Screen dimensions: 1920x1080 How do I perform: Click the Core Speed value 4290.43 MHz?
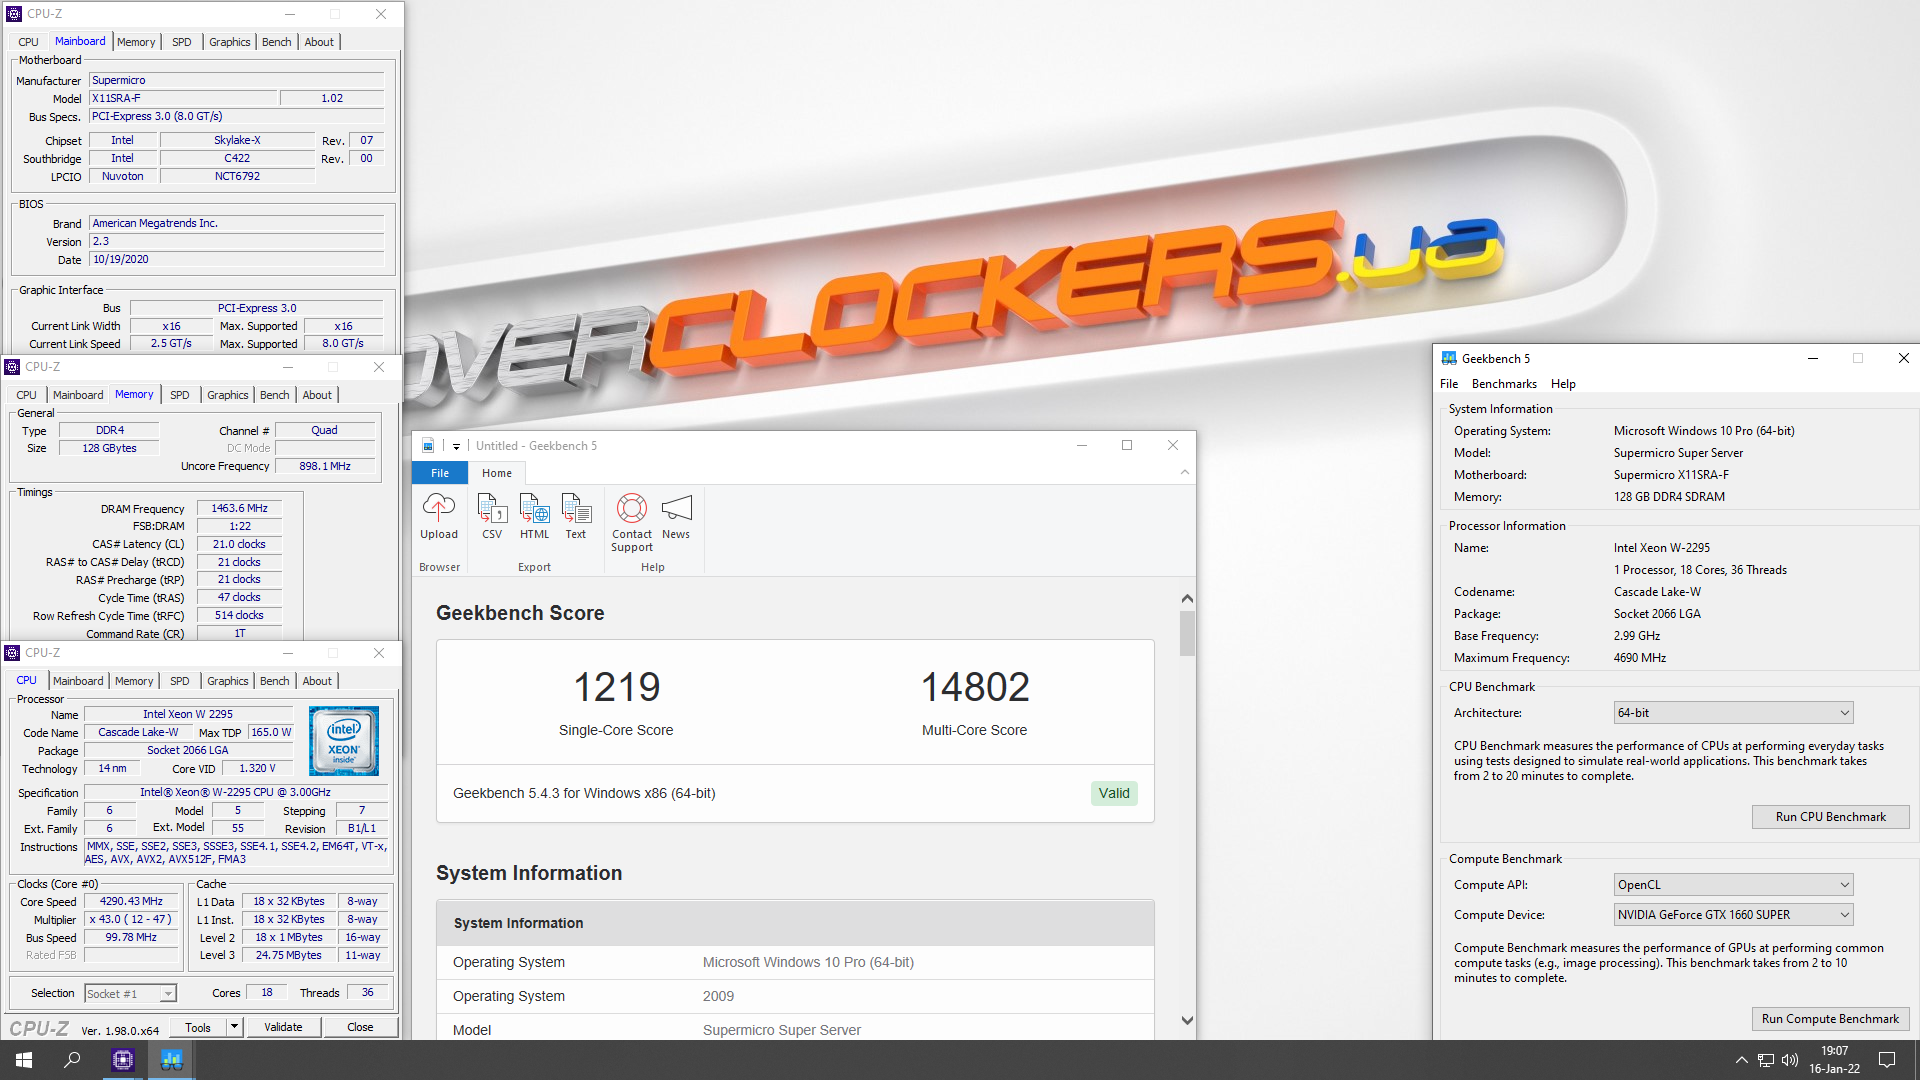tap(131, 902)
